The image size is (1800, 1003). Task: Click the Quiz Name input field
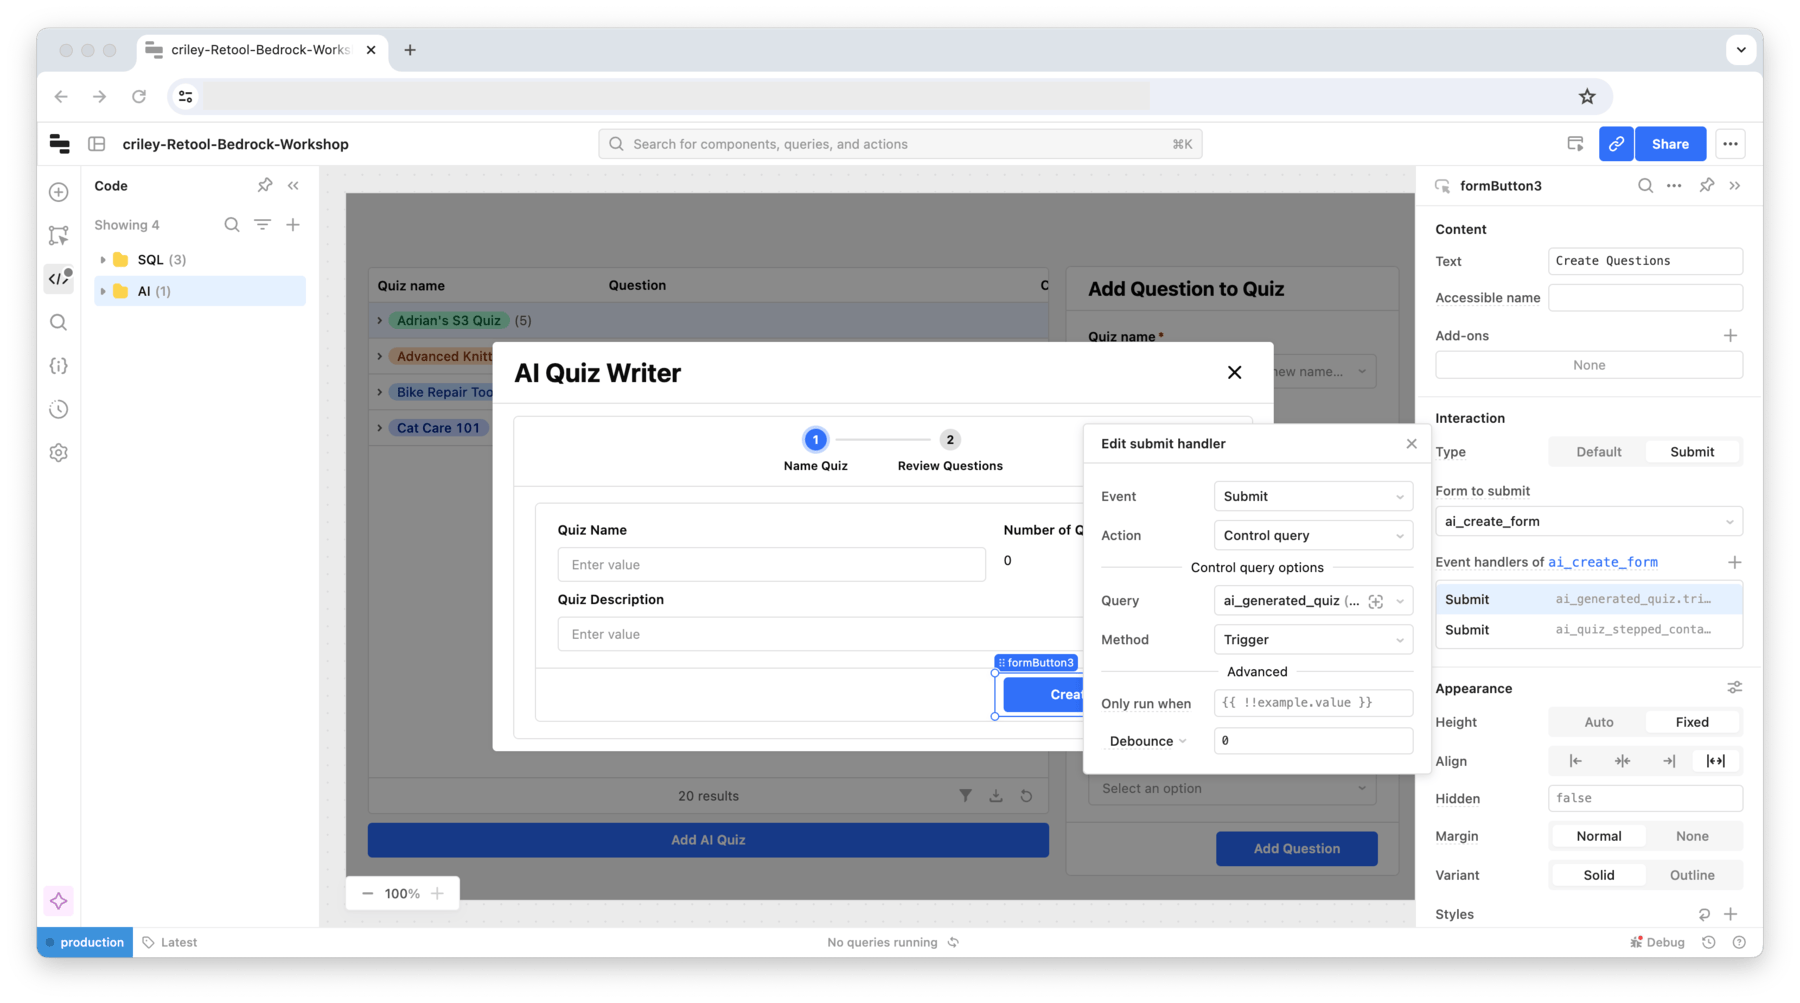pyautogui.click(x=771, y=564)
